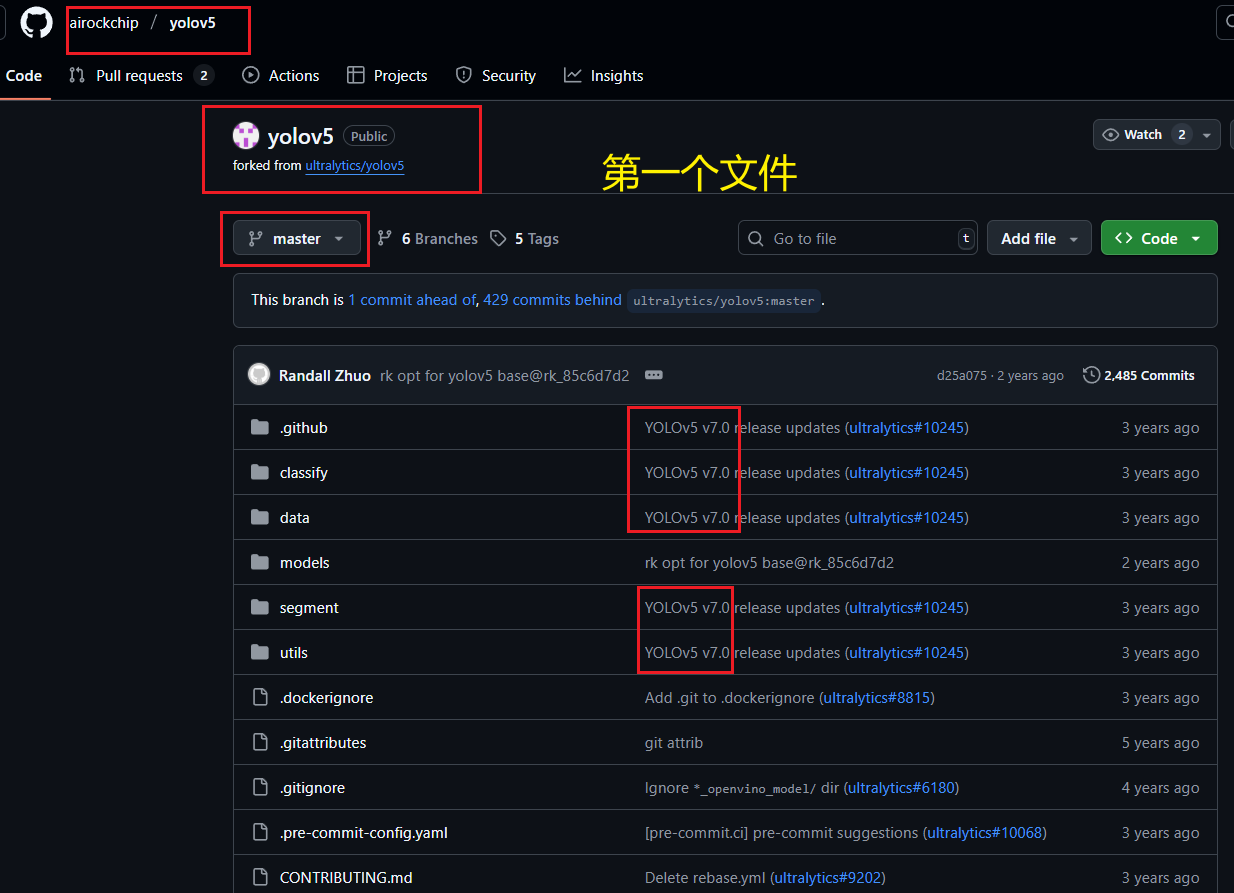View the 5 Tags link
The height and width of the screenshot is (893, 1234).
click(x=525, y=239)
